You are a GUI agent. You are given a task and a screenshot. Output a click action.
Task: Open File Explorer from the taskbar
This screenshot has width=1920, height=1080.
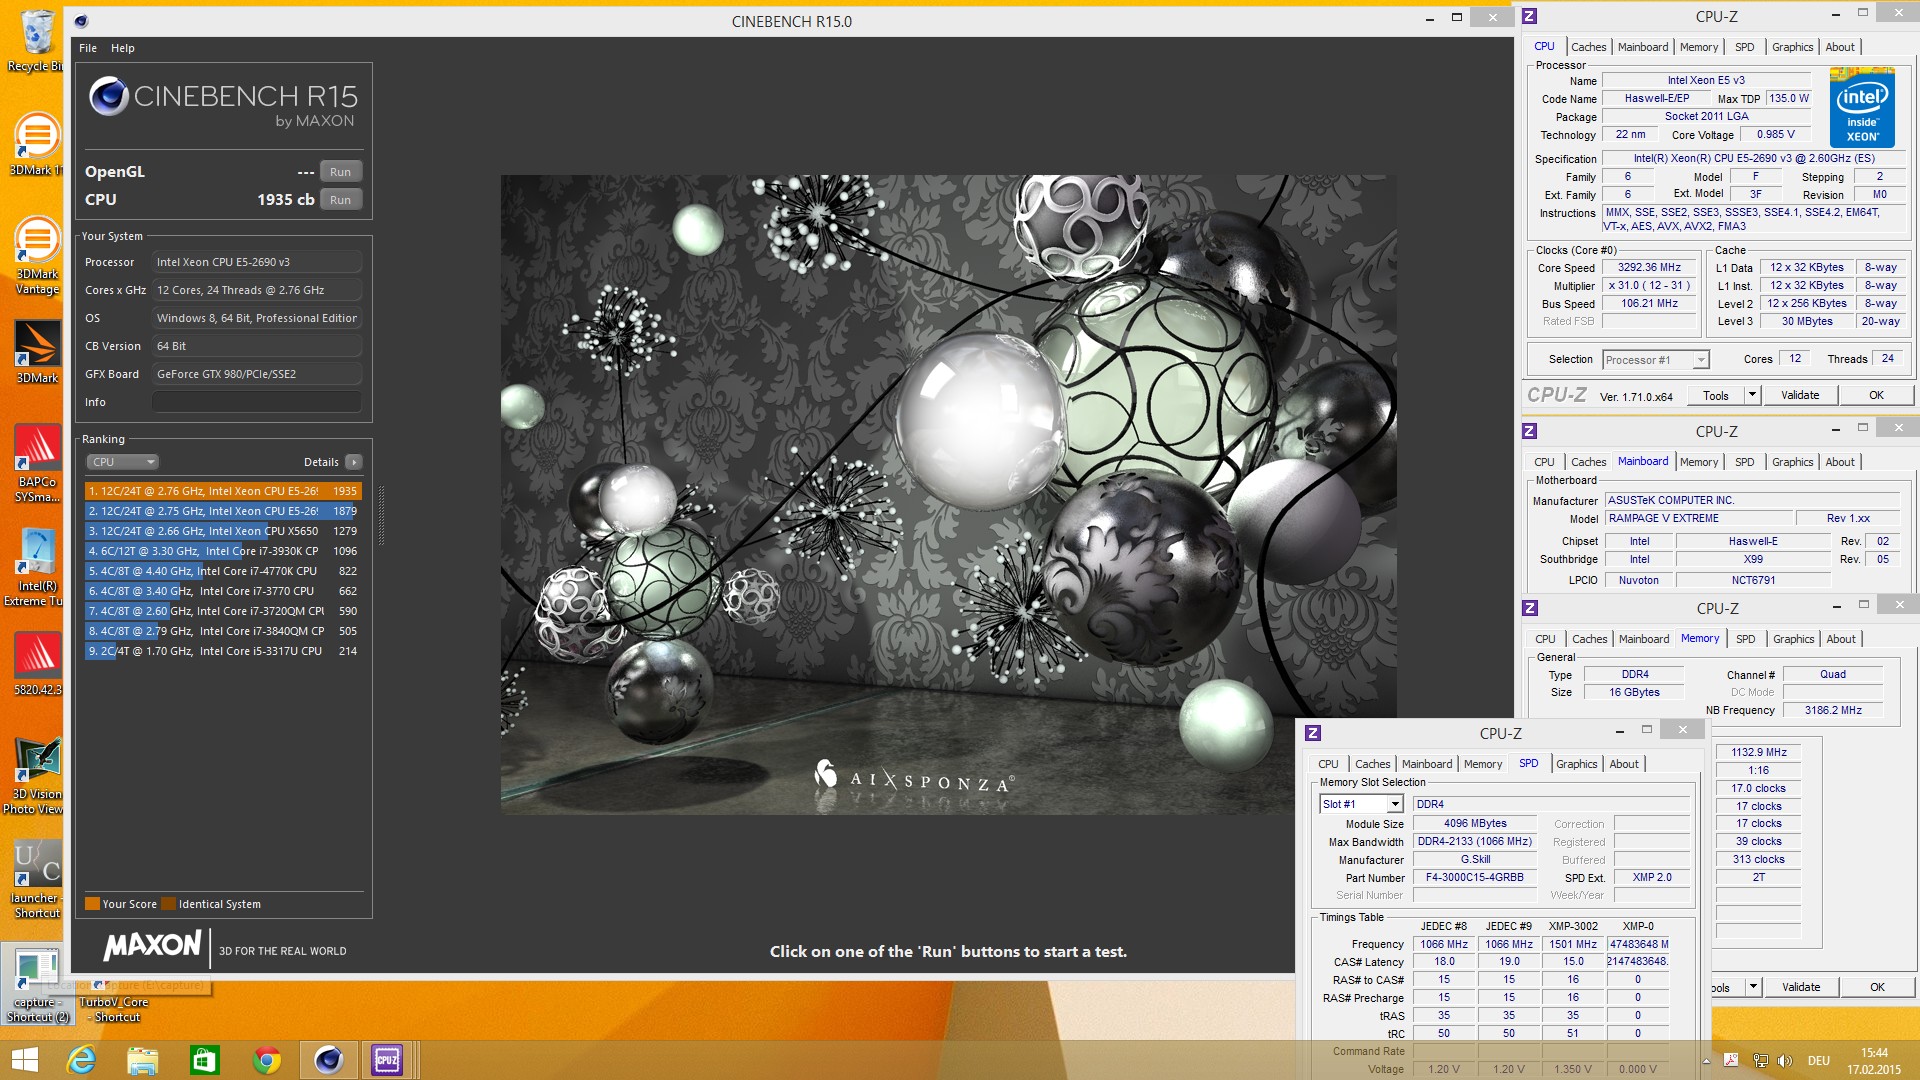point(142,1060)
